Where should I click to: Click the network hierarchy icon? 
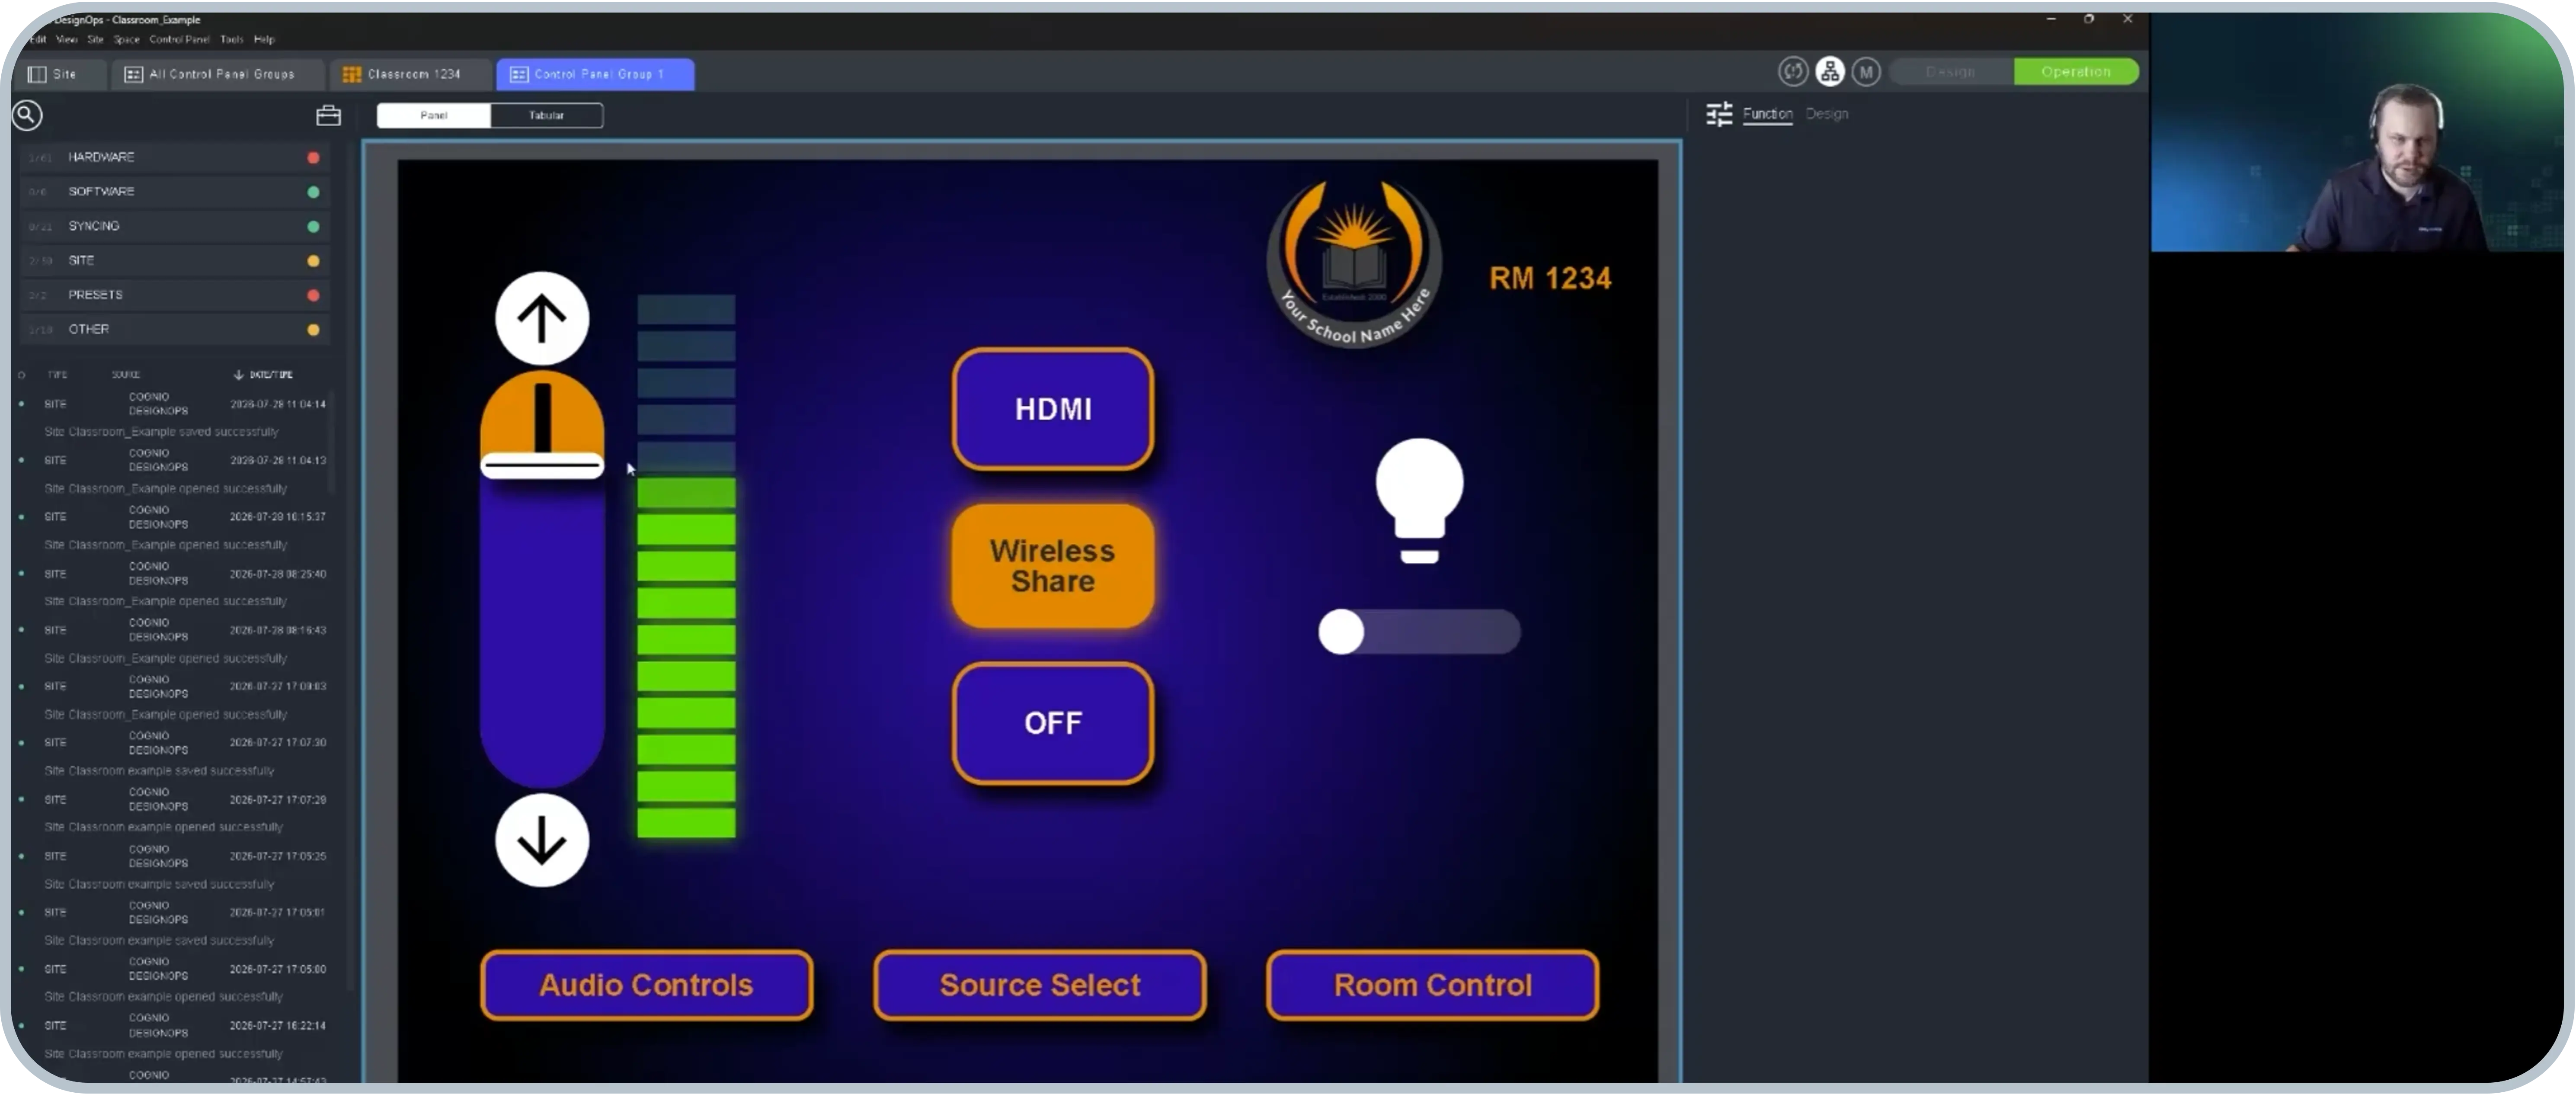(x=1830, y=72)
